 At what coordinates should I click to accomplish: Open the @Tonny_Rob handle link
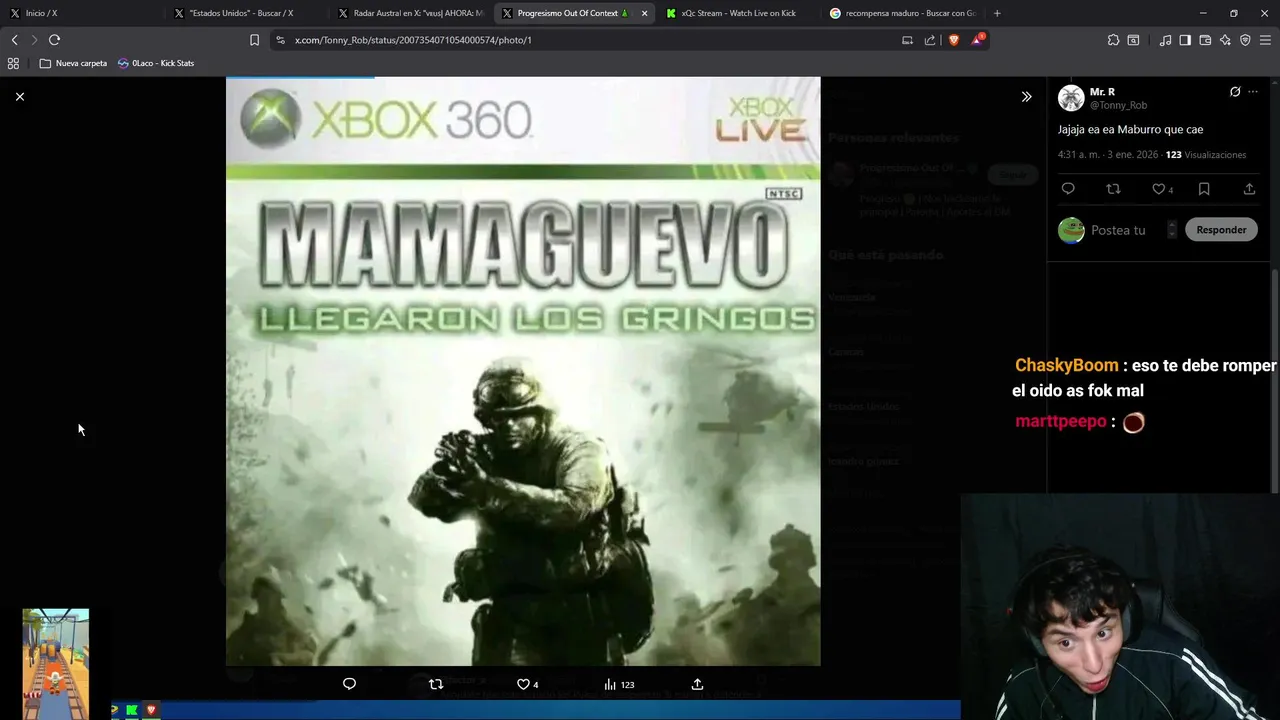click(1118, 105)
